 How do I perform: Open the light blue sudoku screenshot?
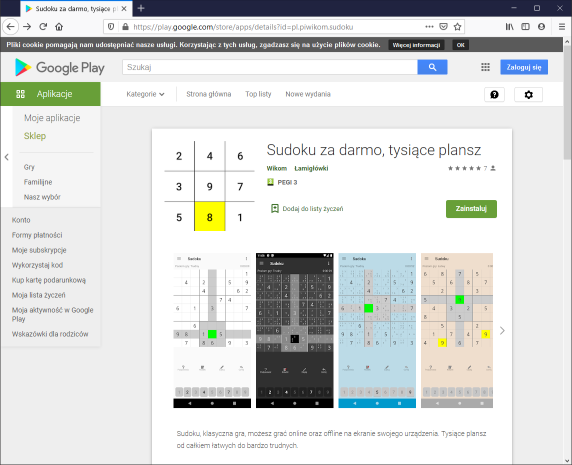pyautogui.click(x=377, y=330)
